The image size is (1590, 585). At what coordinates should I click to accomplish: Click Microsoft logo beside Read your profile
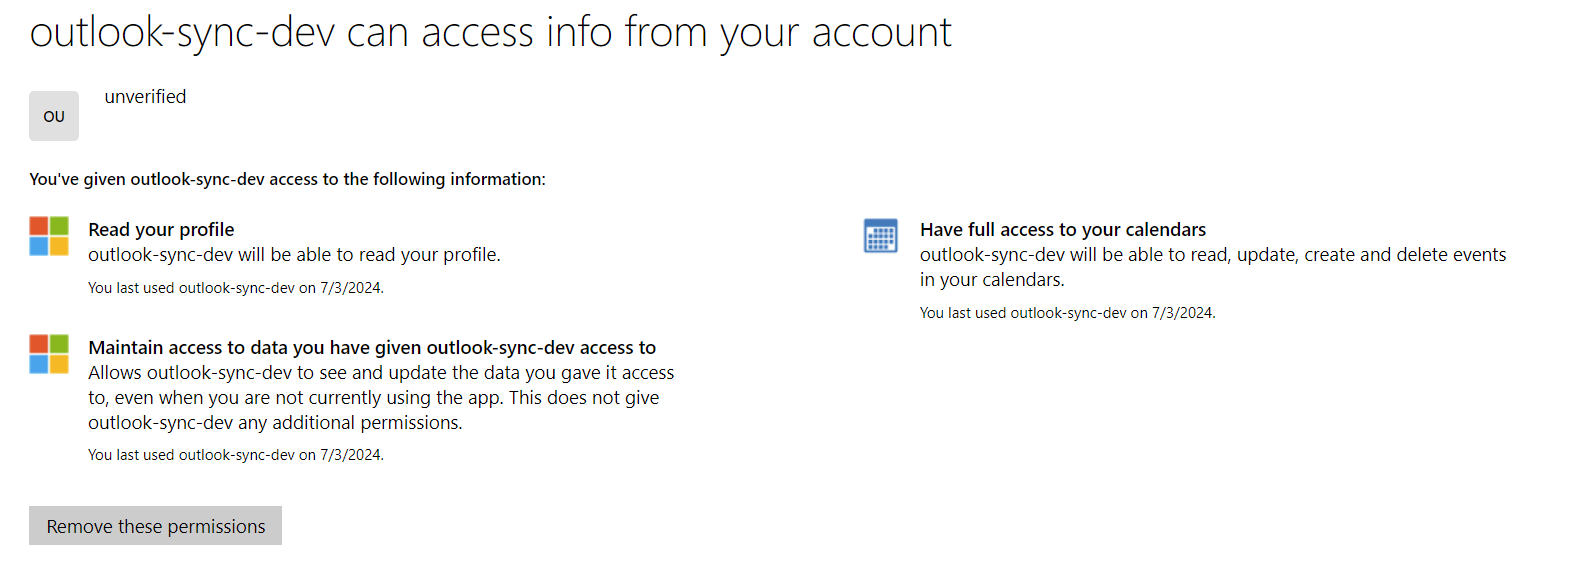pyautogui.click(x=49, y=236)
